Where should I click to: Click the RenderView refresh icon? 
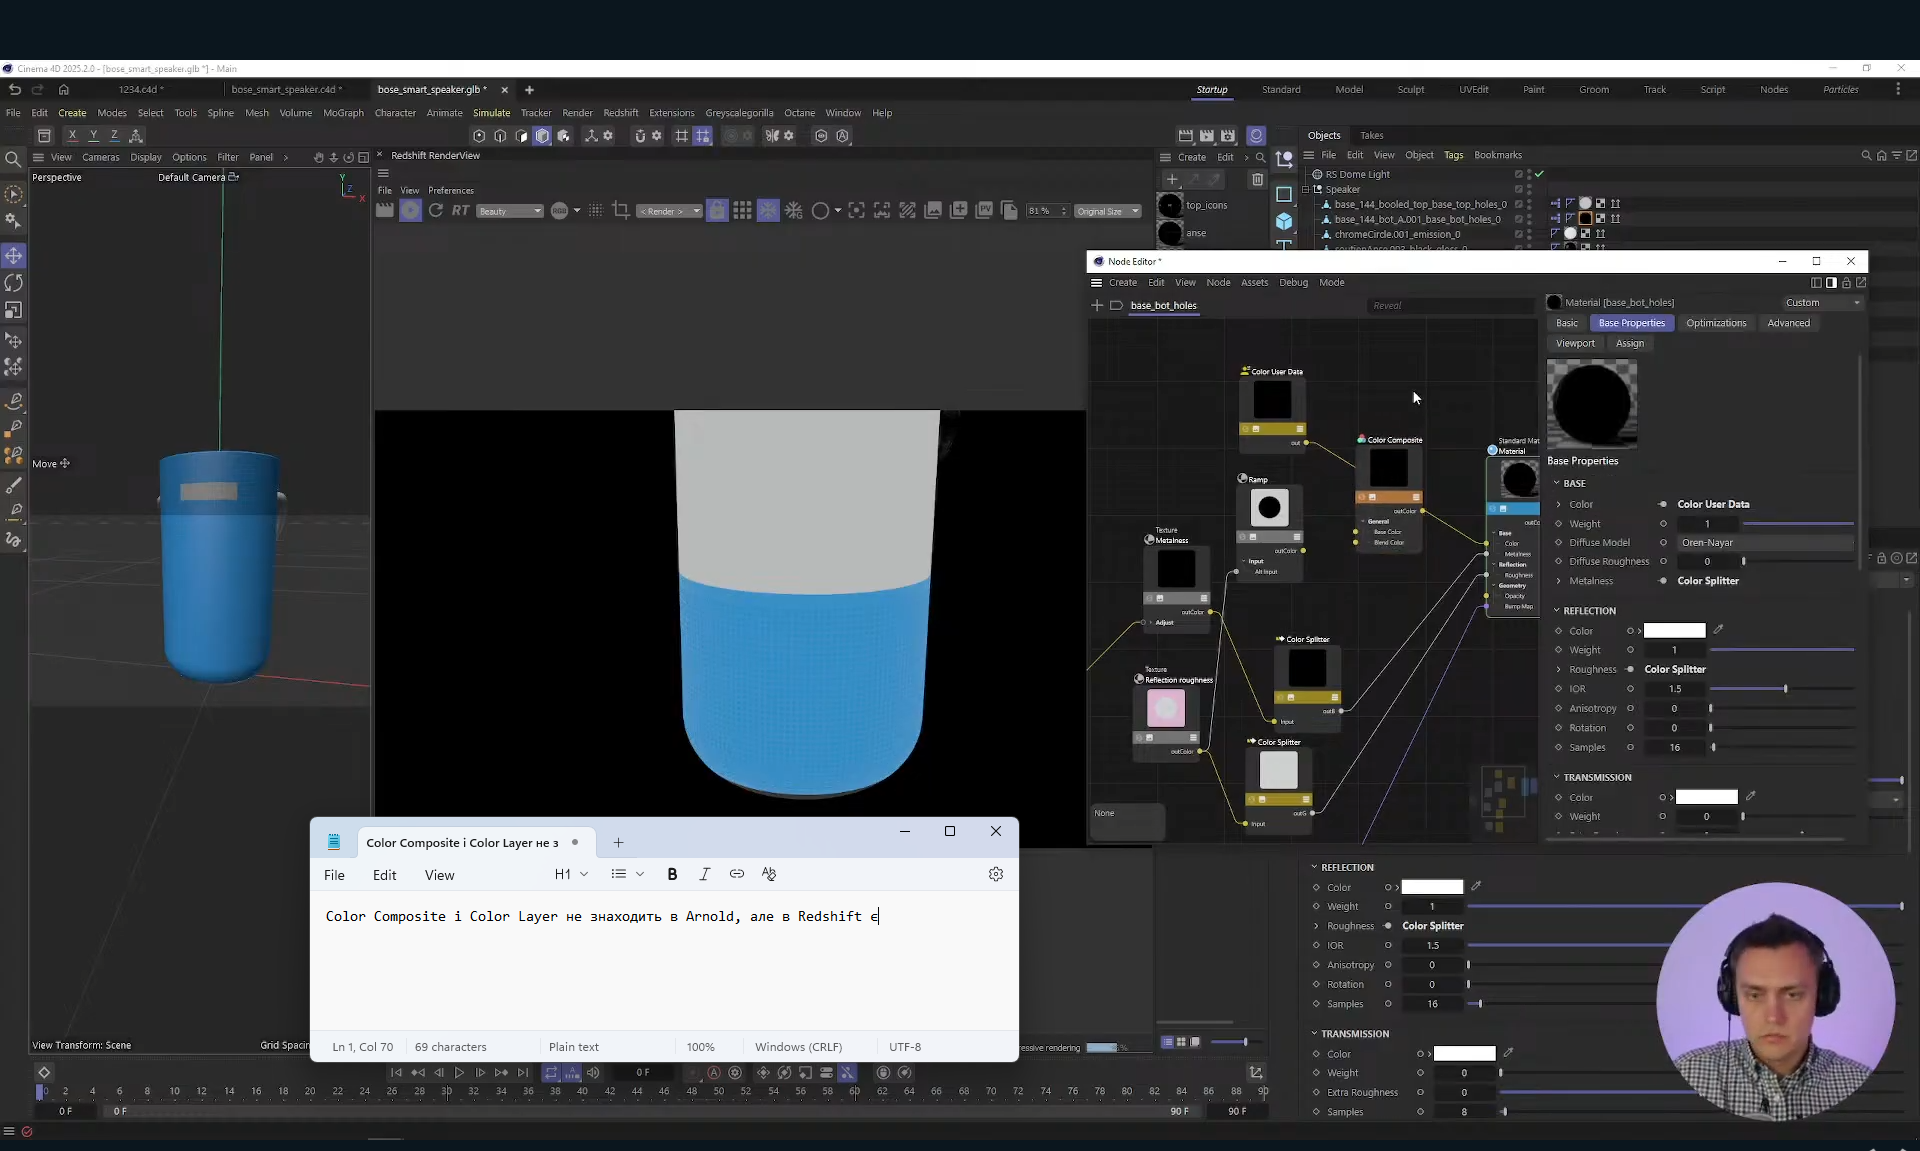pyautogui.click(x=436, y=210)
